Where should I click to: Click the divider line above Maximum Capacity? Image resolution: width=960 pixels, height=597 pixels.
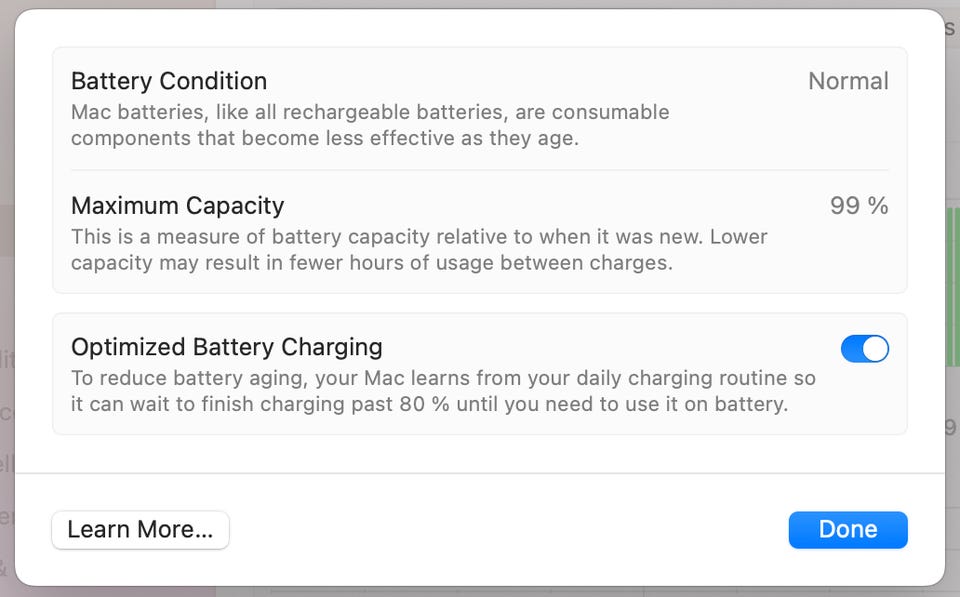[479, 170]
